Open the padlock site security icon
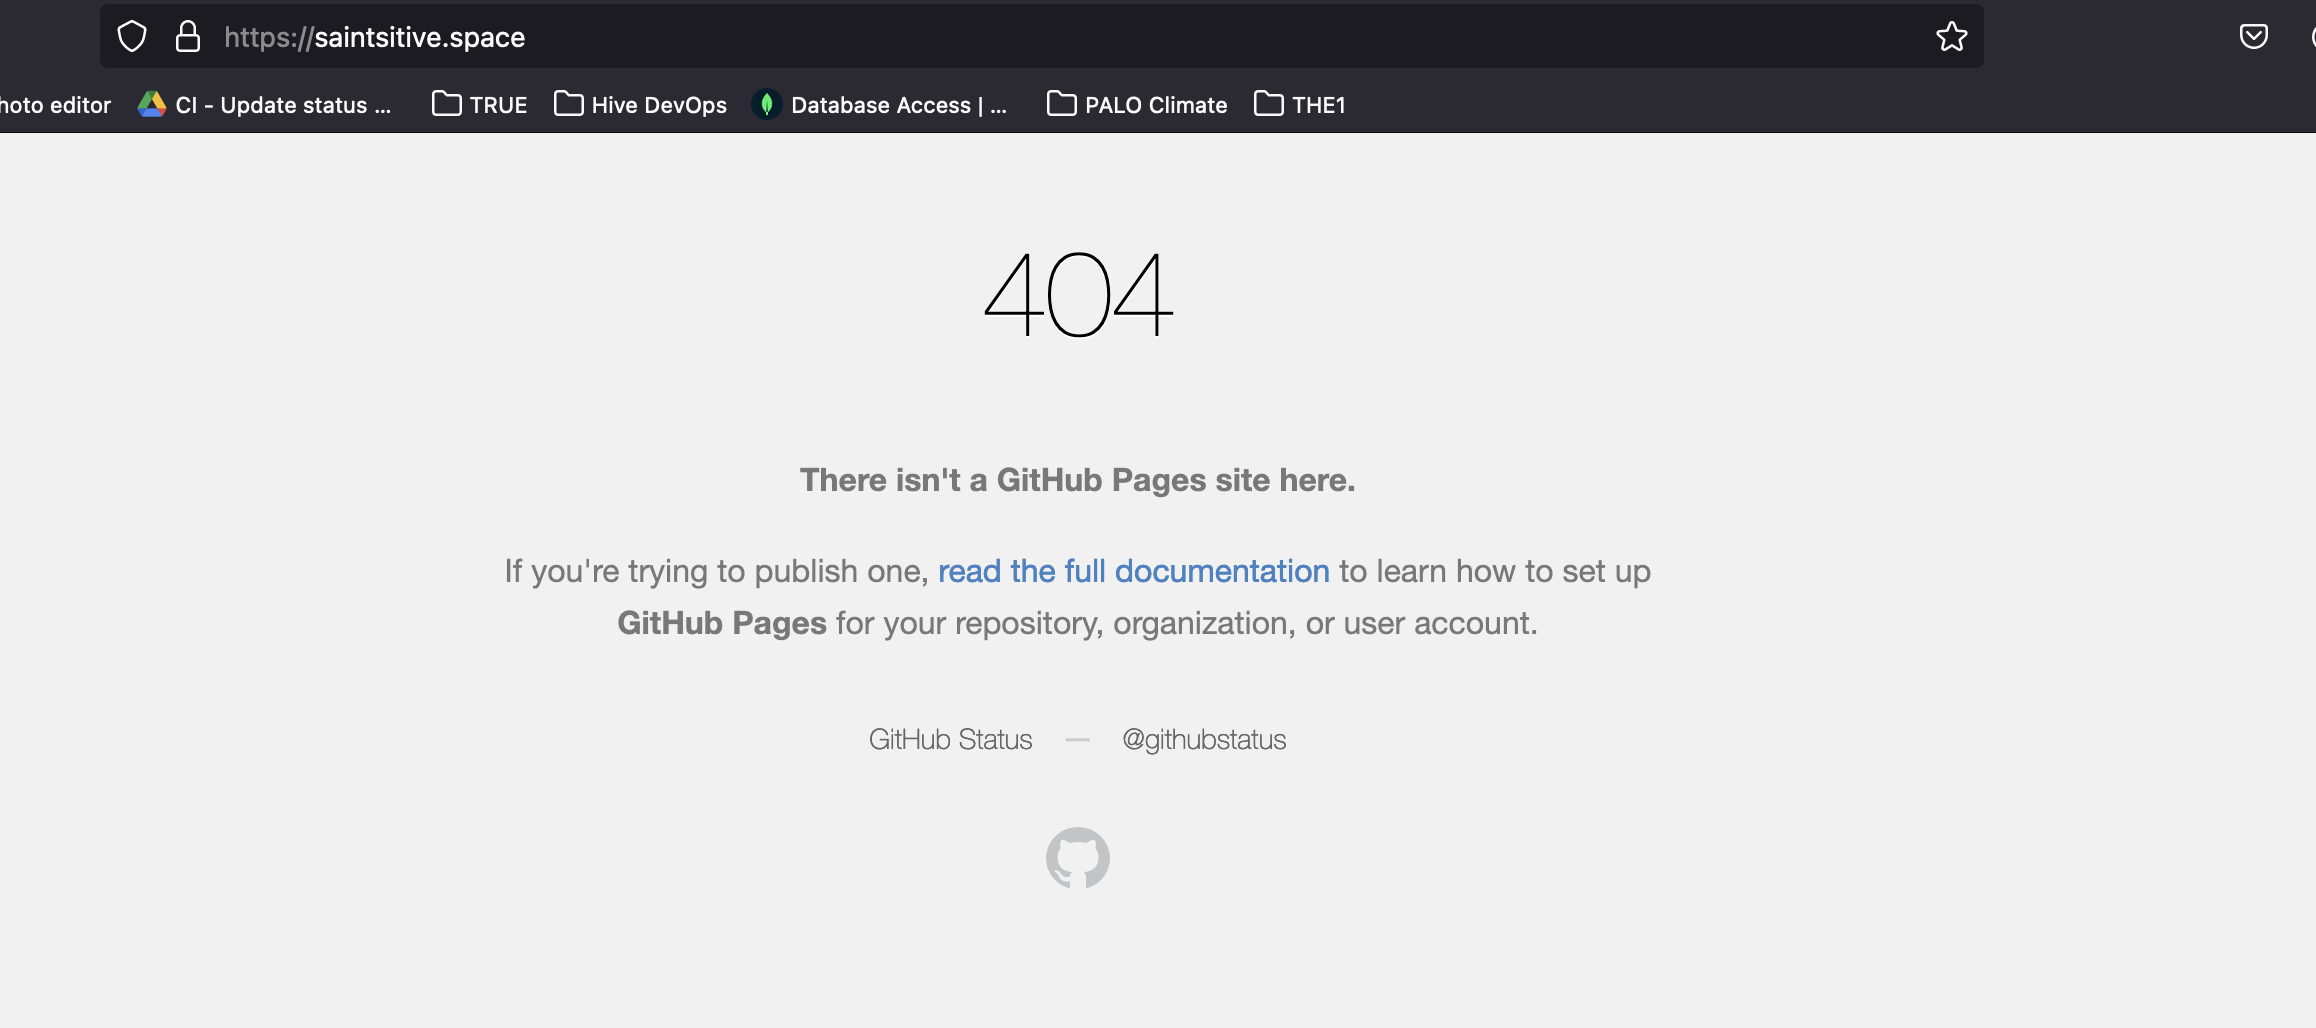 (x=187, y=36)
